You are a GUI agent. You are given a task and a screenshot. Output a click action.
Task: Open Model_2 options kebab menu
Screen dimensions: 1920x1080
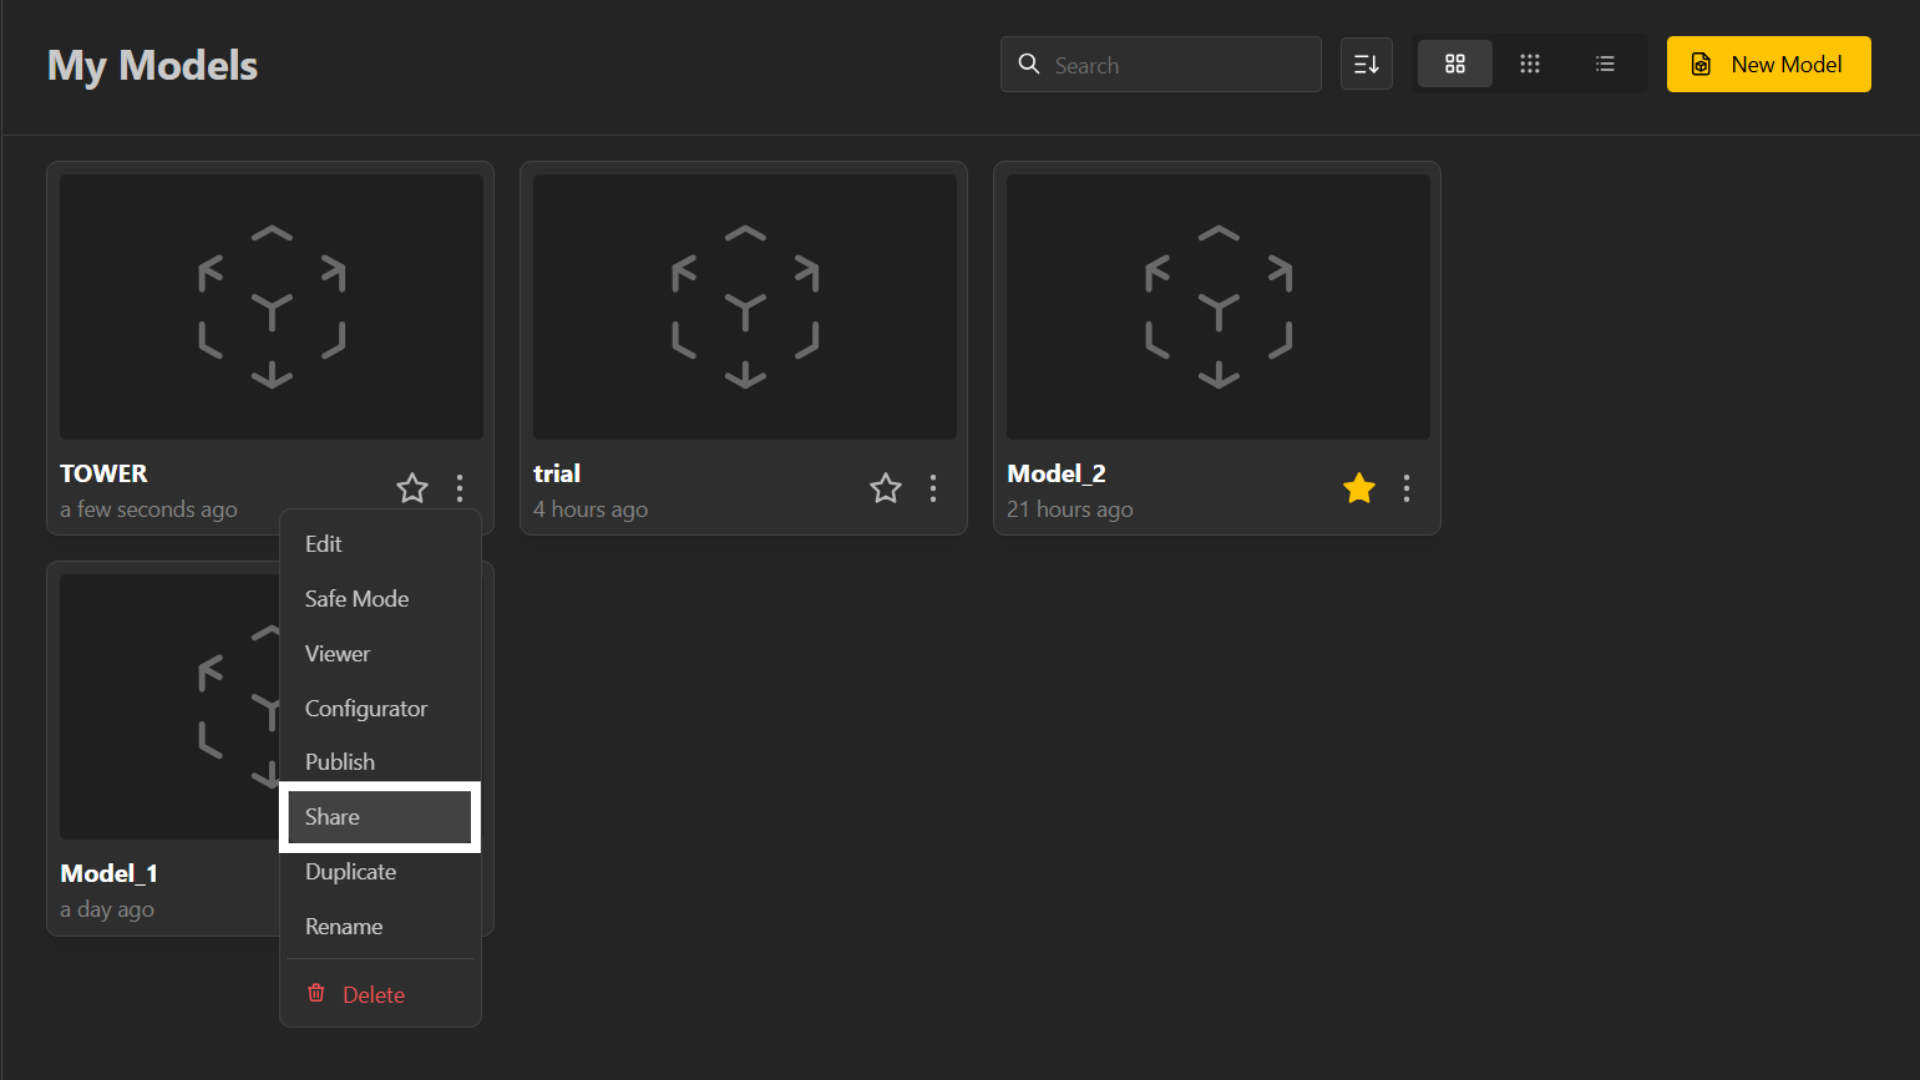(x=1406, y=488)
